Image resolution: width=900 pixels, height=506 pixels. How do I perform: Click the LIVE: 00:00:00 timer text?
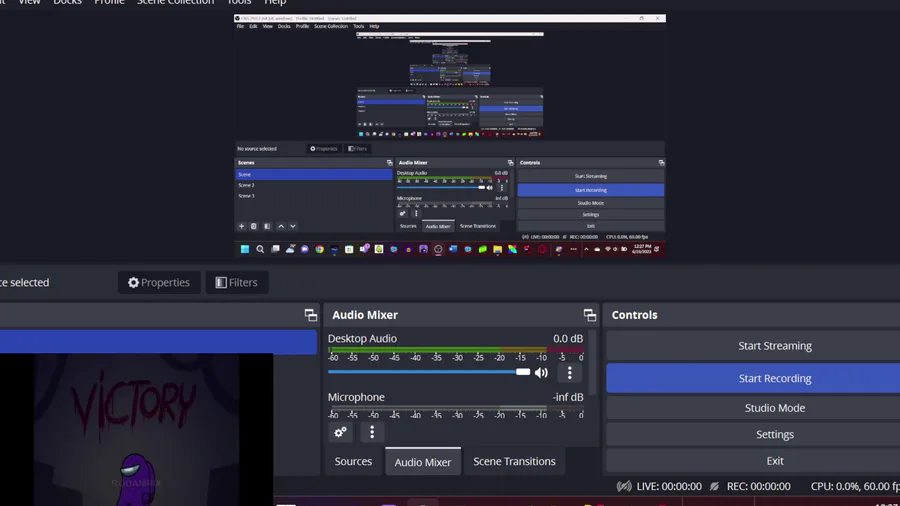pyautogui.click(x=669, y=486)
